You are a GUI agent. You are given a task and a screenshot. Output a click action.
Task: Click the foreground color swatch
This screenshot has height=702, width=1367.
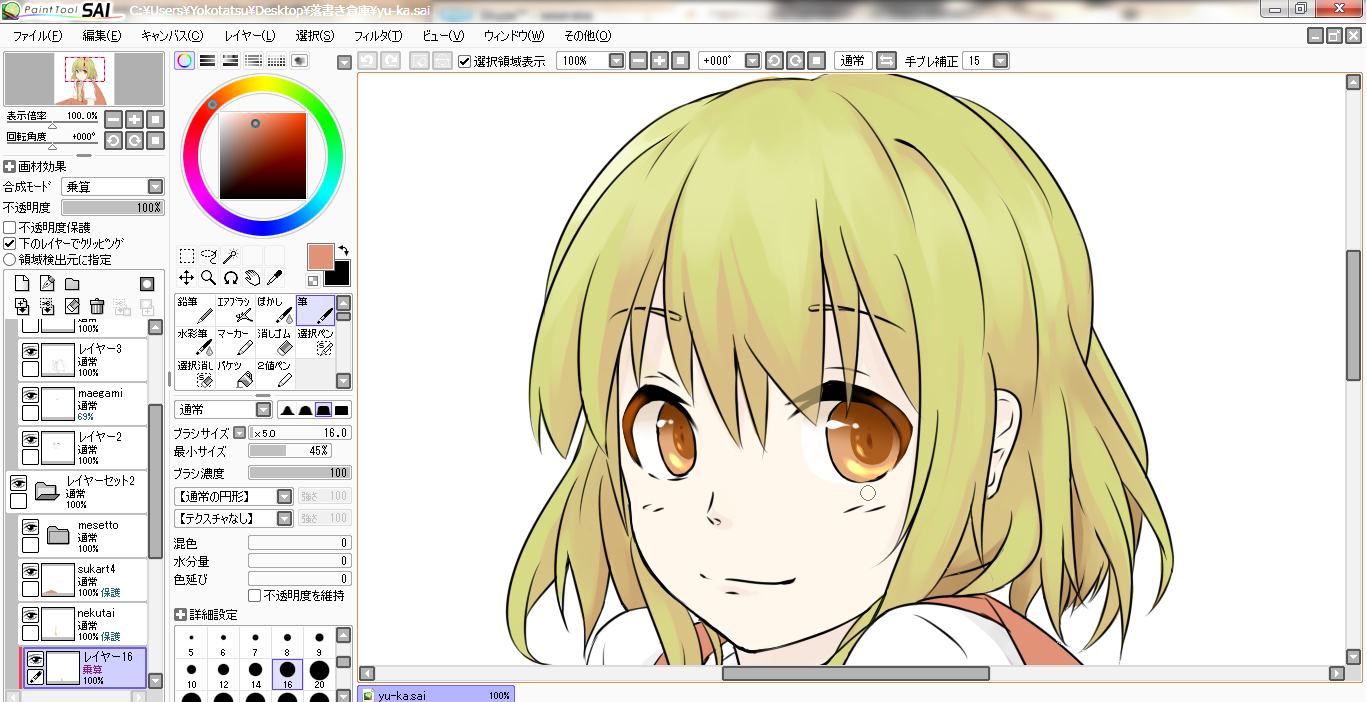(321, 257)
